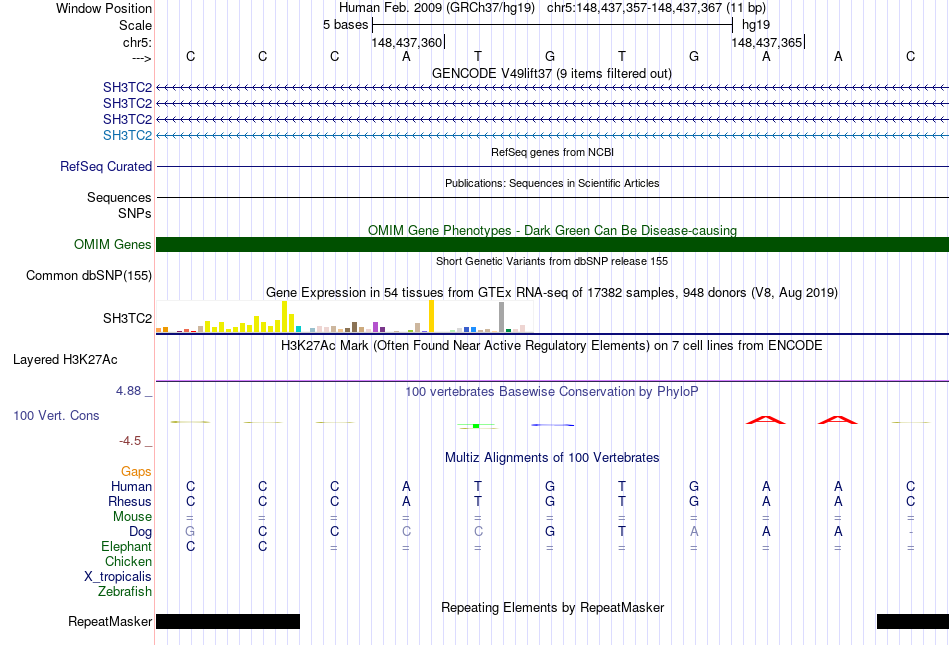Click 100 vertebrates Basewise Conservation by PhyloP

click(552, 392)
